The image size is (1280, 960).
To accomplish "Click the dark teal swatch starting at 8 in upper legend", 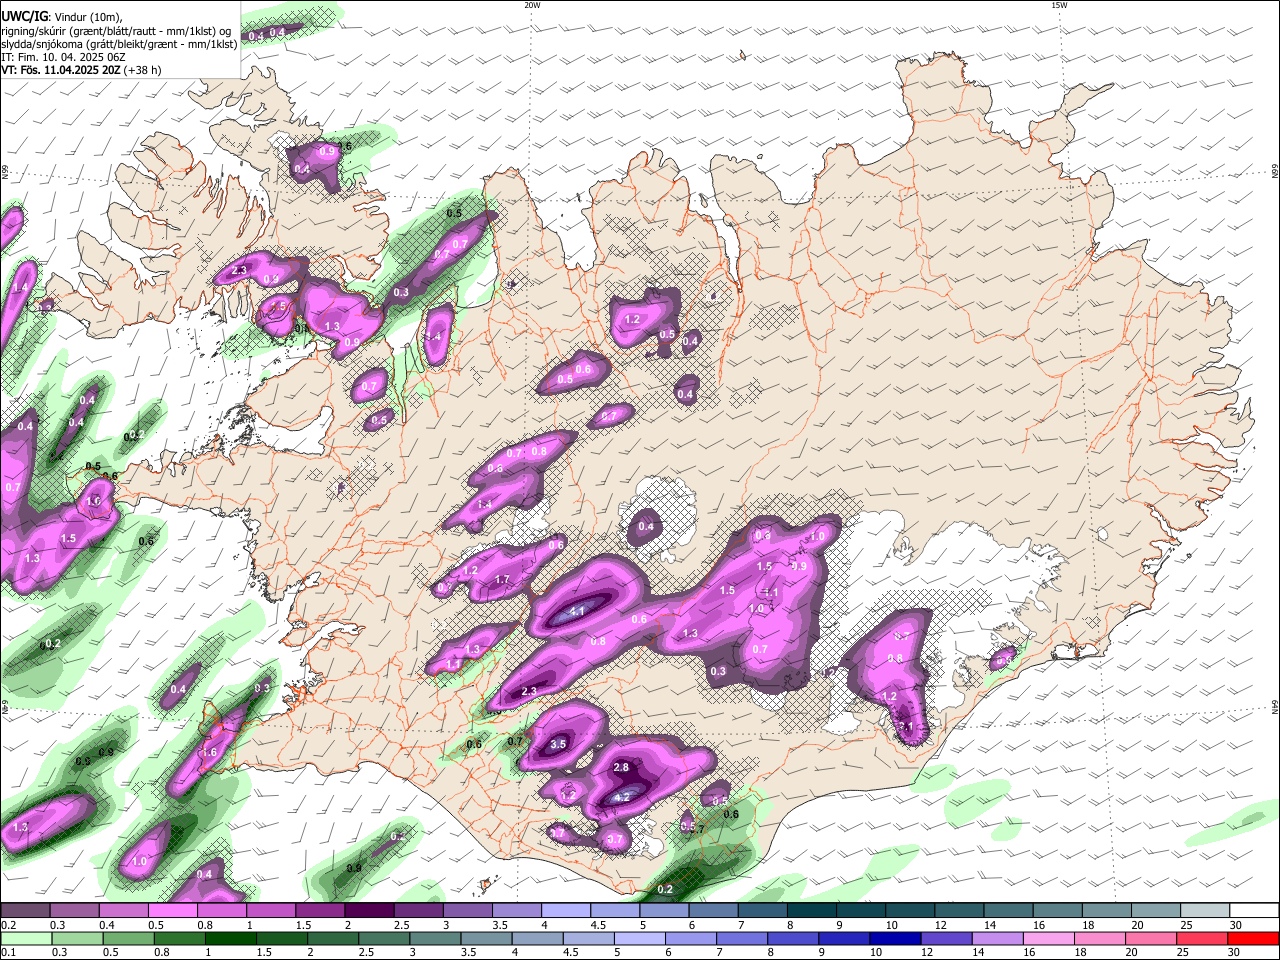I will (812, 910).
